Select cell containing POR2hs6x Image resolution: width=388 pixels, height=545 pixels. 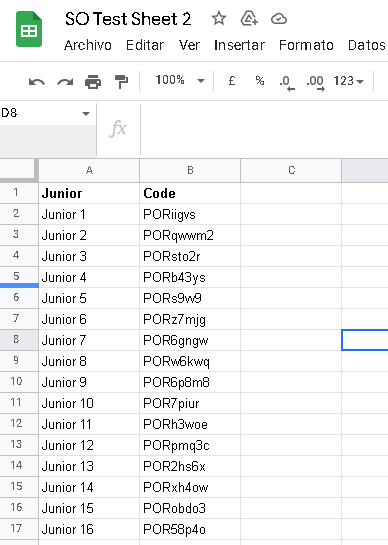[190, 466]
